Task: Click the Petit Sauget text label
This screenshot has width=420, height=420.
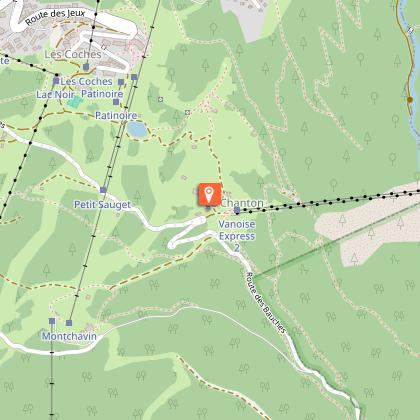Action: click(x=102, y=204)
